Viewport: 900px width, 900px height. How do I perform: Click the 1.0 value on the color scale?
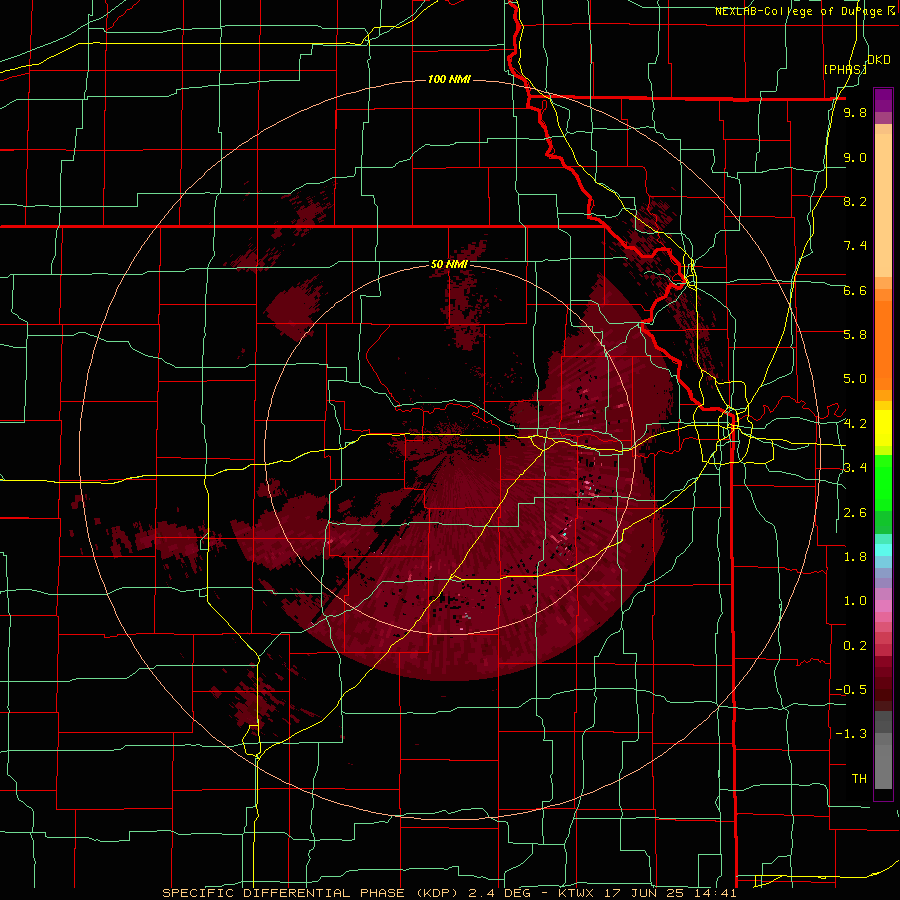click(x=855, y=601)
